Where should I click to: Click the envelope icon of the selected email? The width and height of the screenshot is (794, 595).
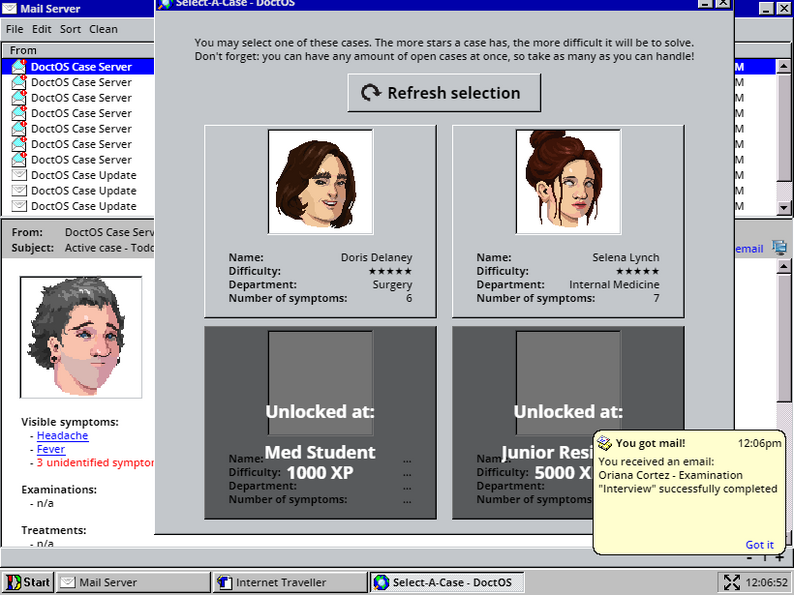point(19,66)
